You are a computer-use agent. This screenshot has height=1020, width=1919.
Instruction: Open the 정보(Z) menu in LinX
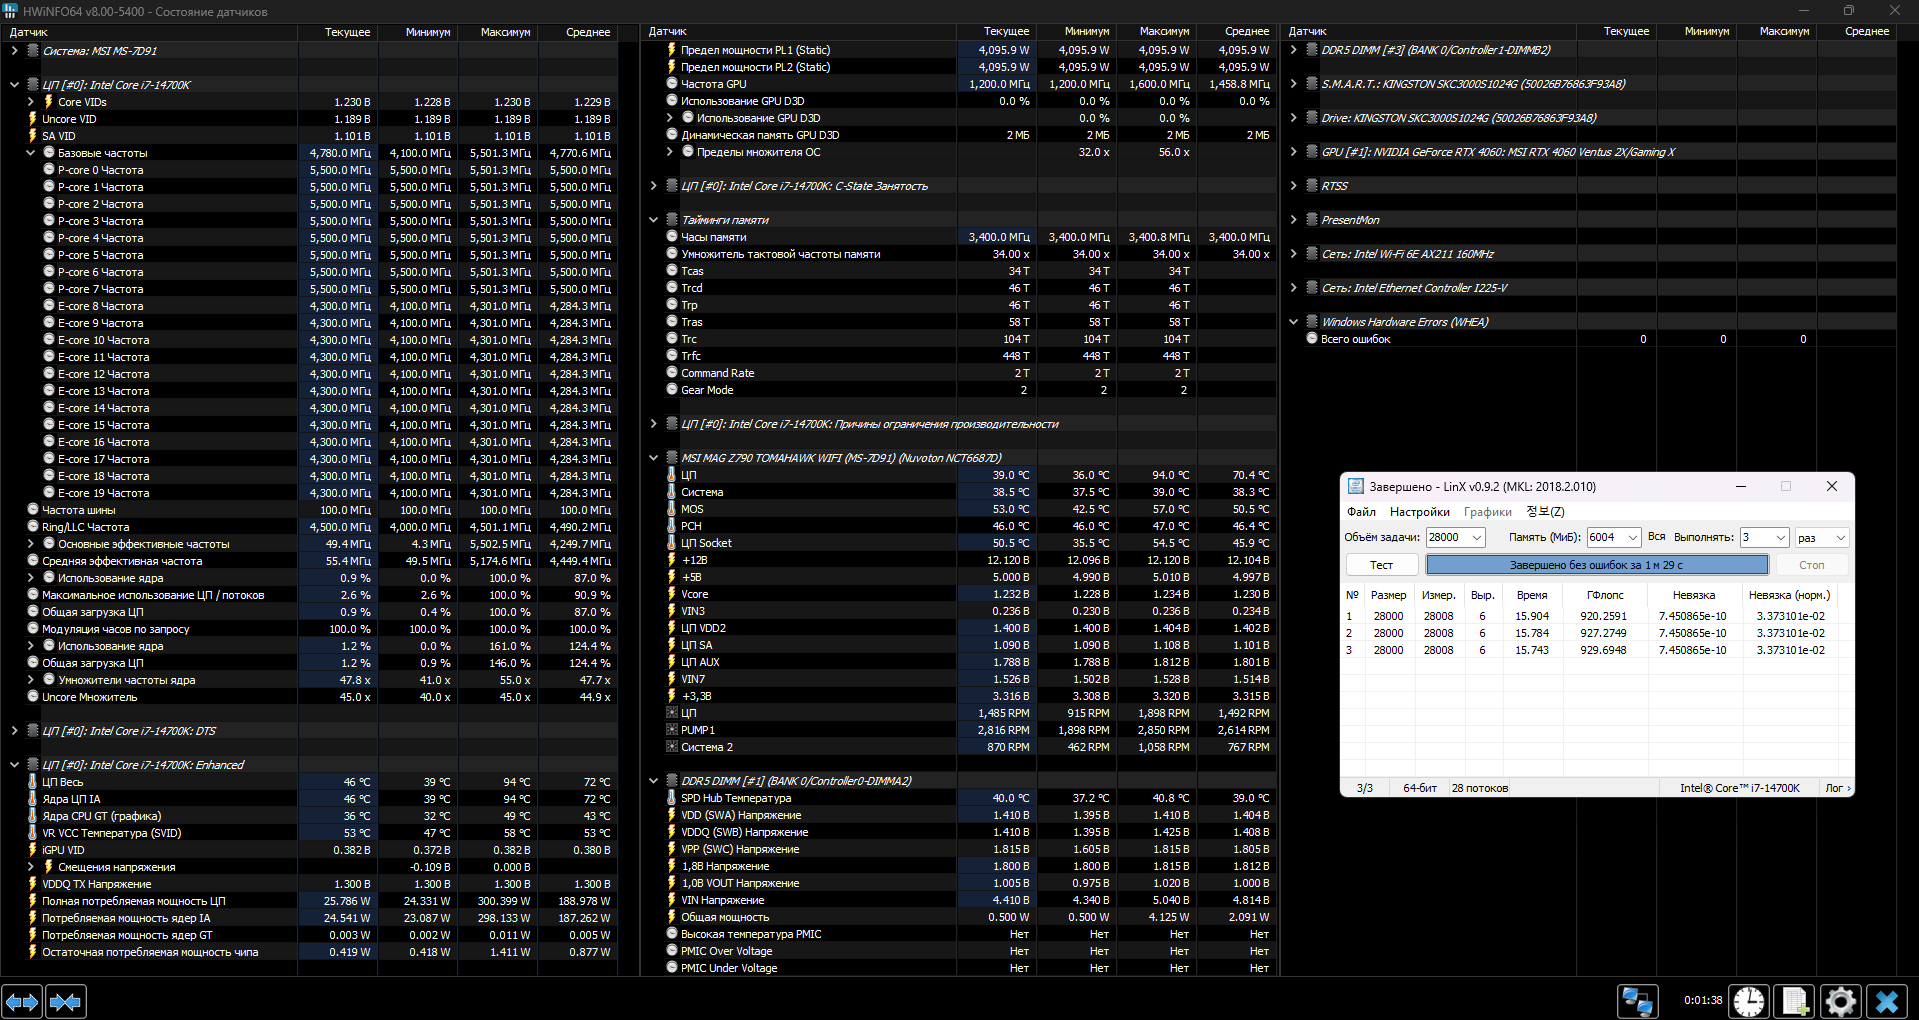(1545, 512)
